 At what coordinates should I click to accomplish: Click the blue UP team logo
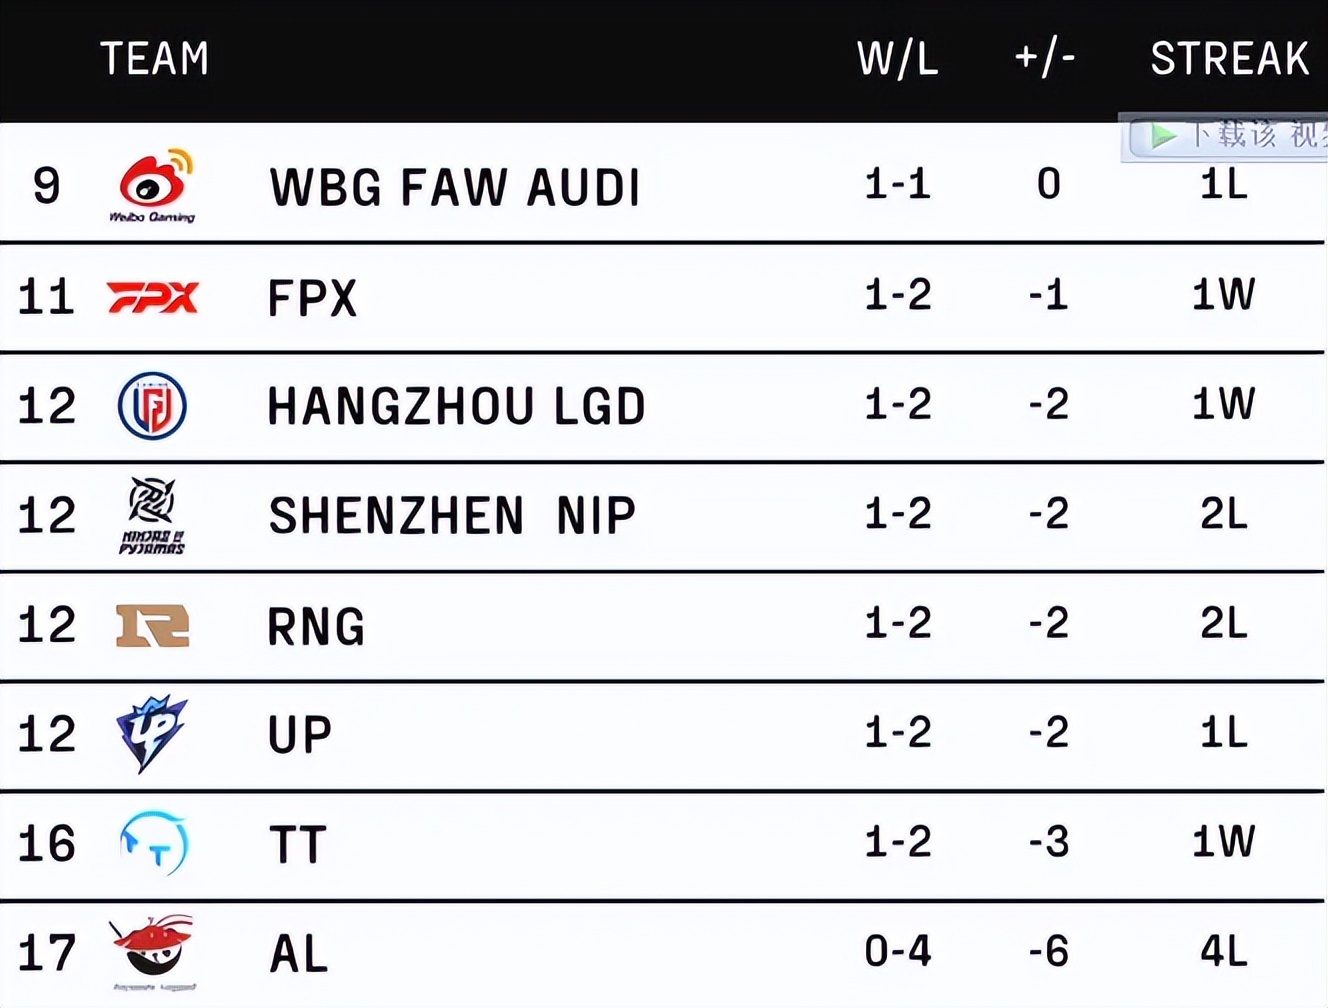coord(151,734)
